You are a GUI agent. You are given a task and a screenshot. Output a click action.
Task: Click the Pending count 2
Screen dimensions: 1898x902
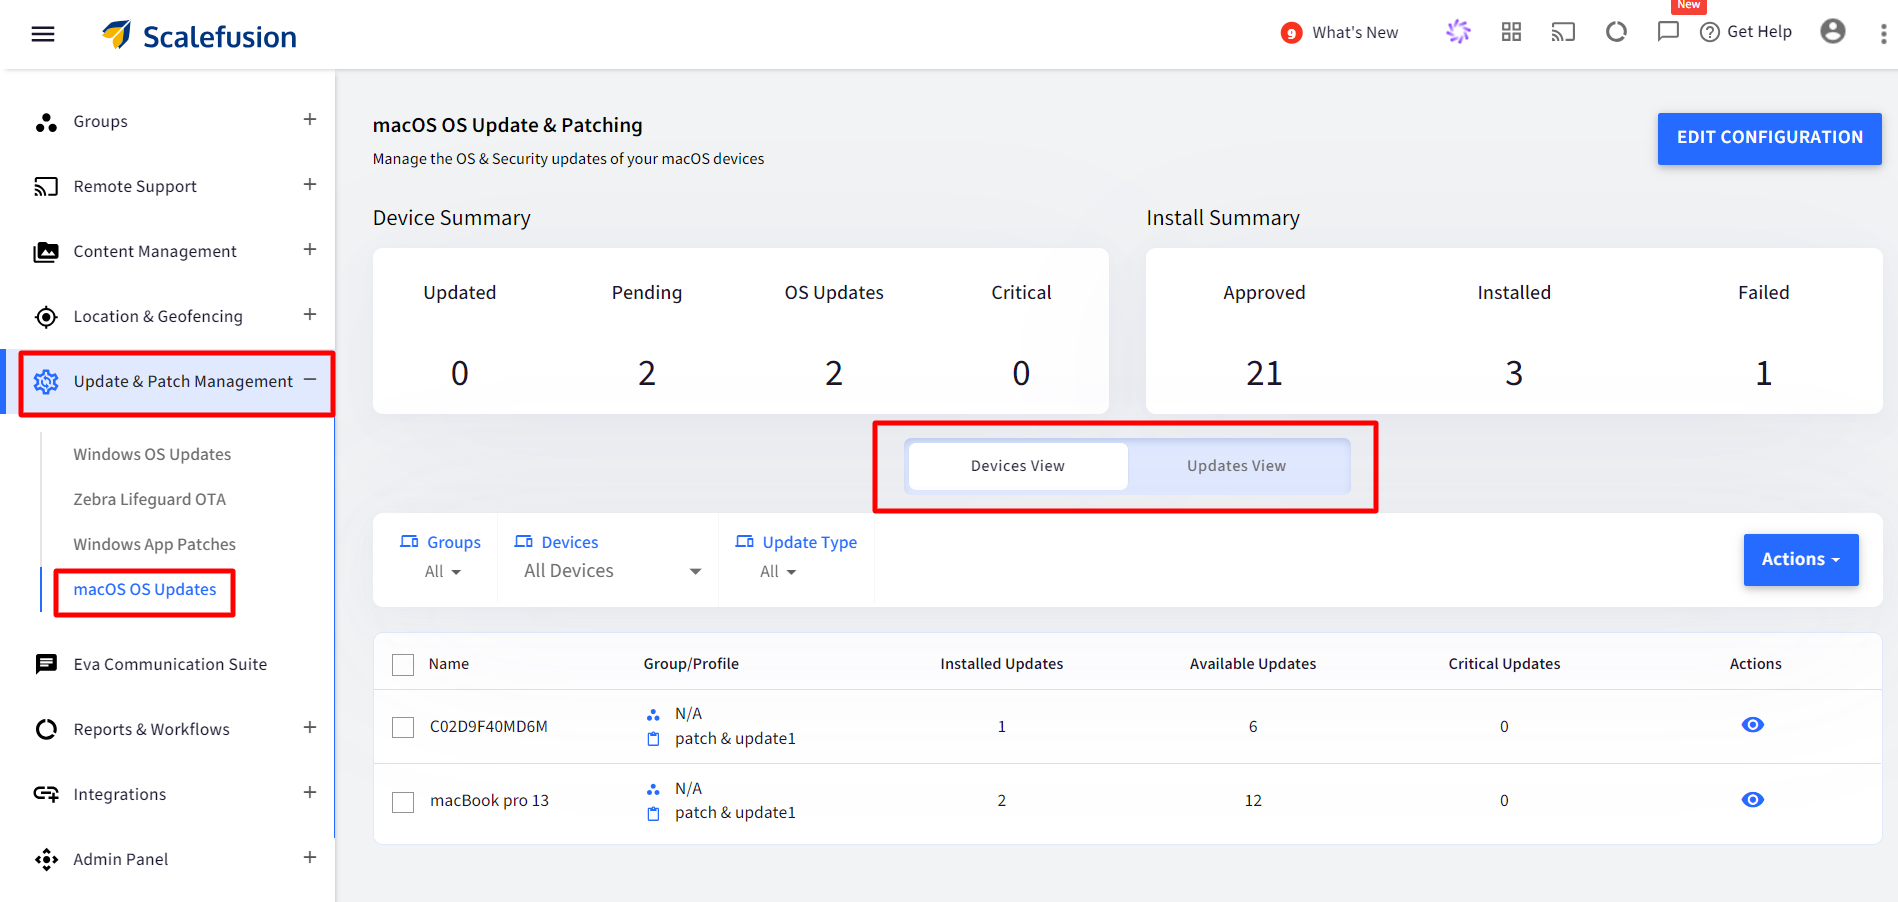tap(647, 373)
